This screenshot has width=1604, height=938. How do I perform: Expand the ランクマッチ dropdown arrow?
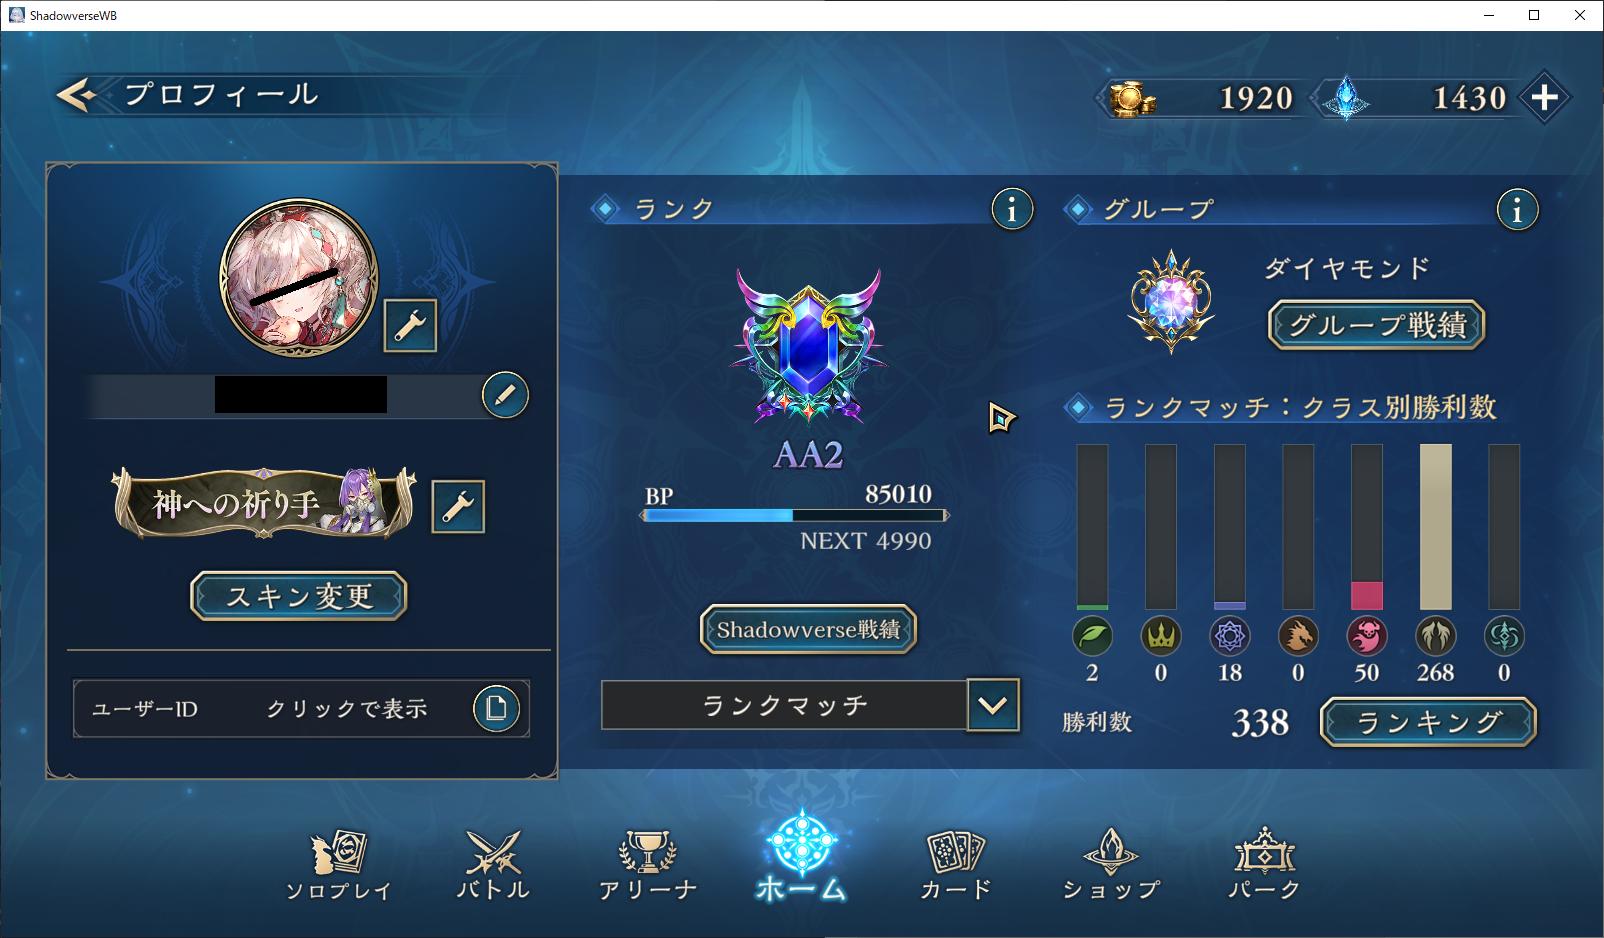point(993,705)
